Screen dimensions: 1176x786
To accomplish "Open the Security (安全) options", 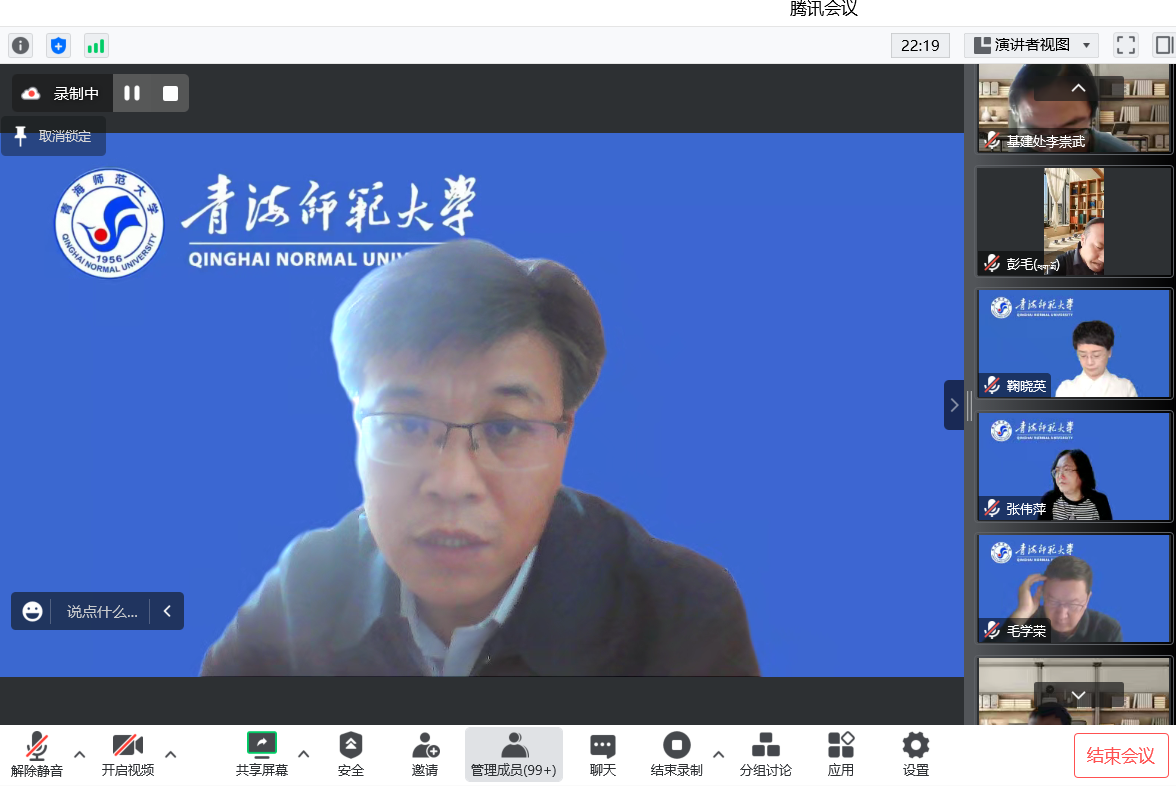I will 351,754.
